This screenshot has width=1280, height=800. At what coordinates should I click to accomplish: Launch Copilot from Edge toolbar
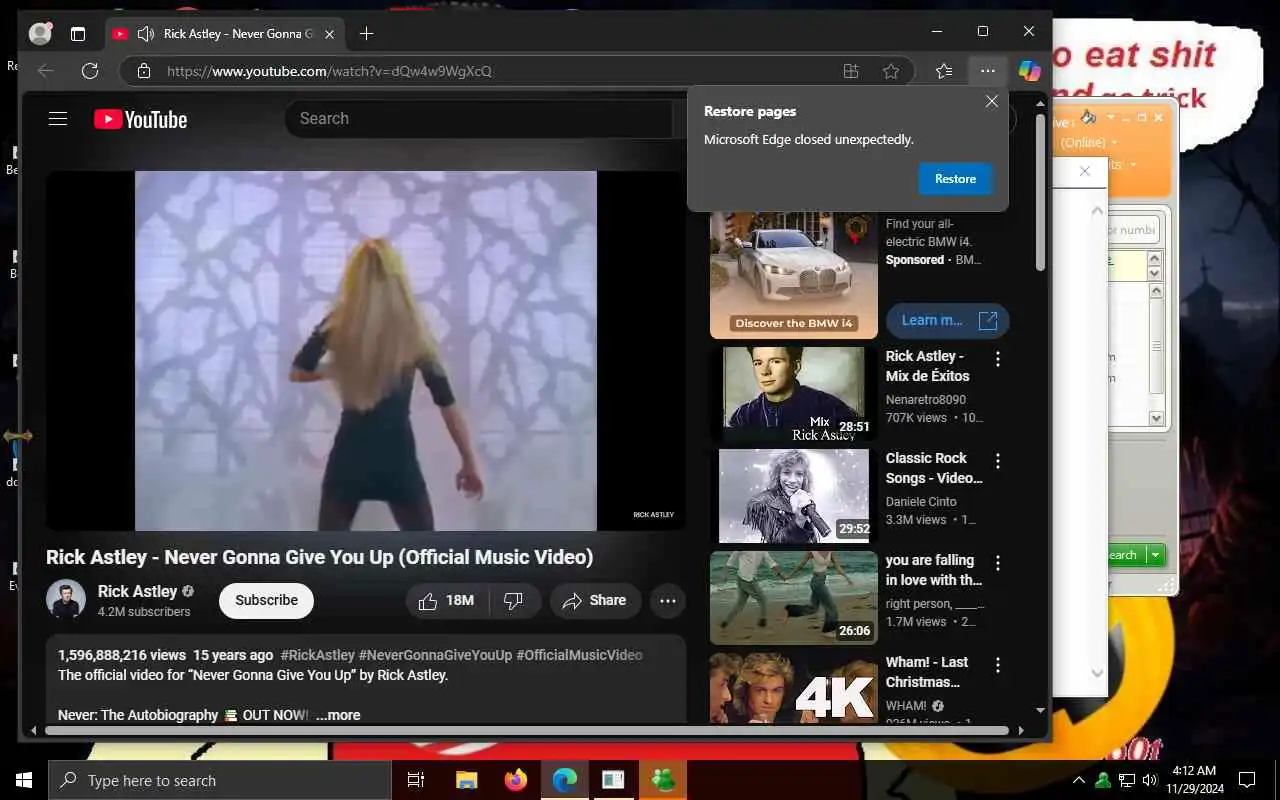pyautogui.click(x=1030, y=71)
